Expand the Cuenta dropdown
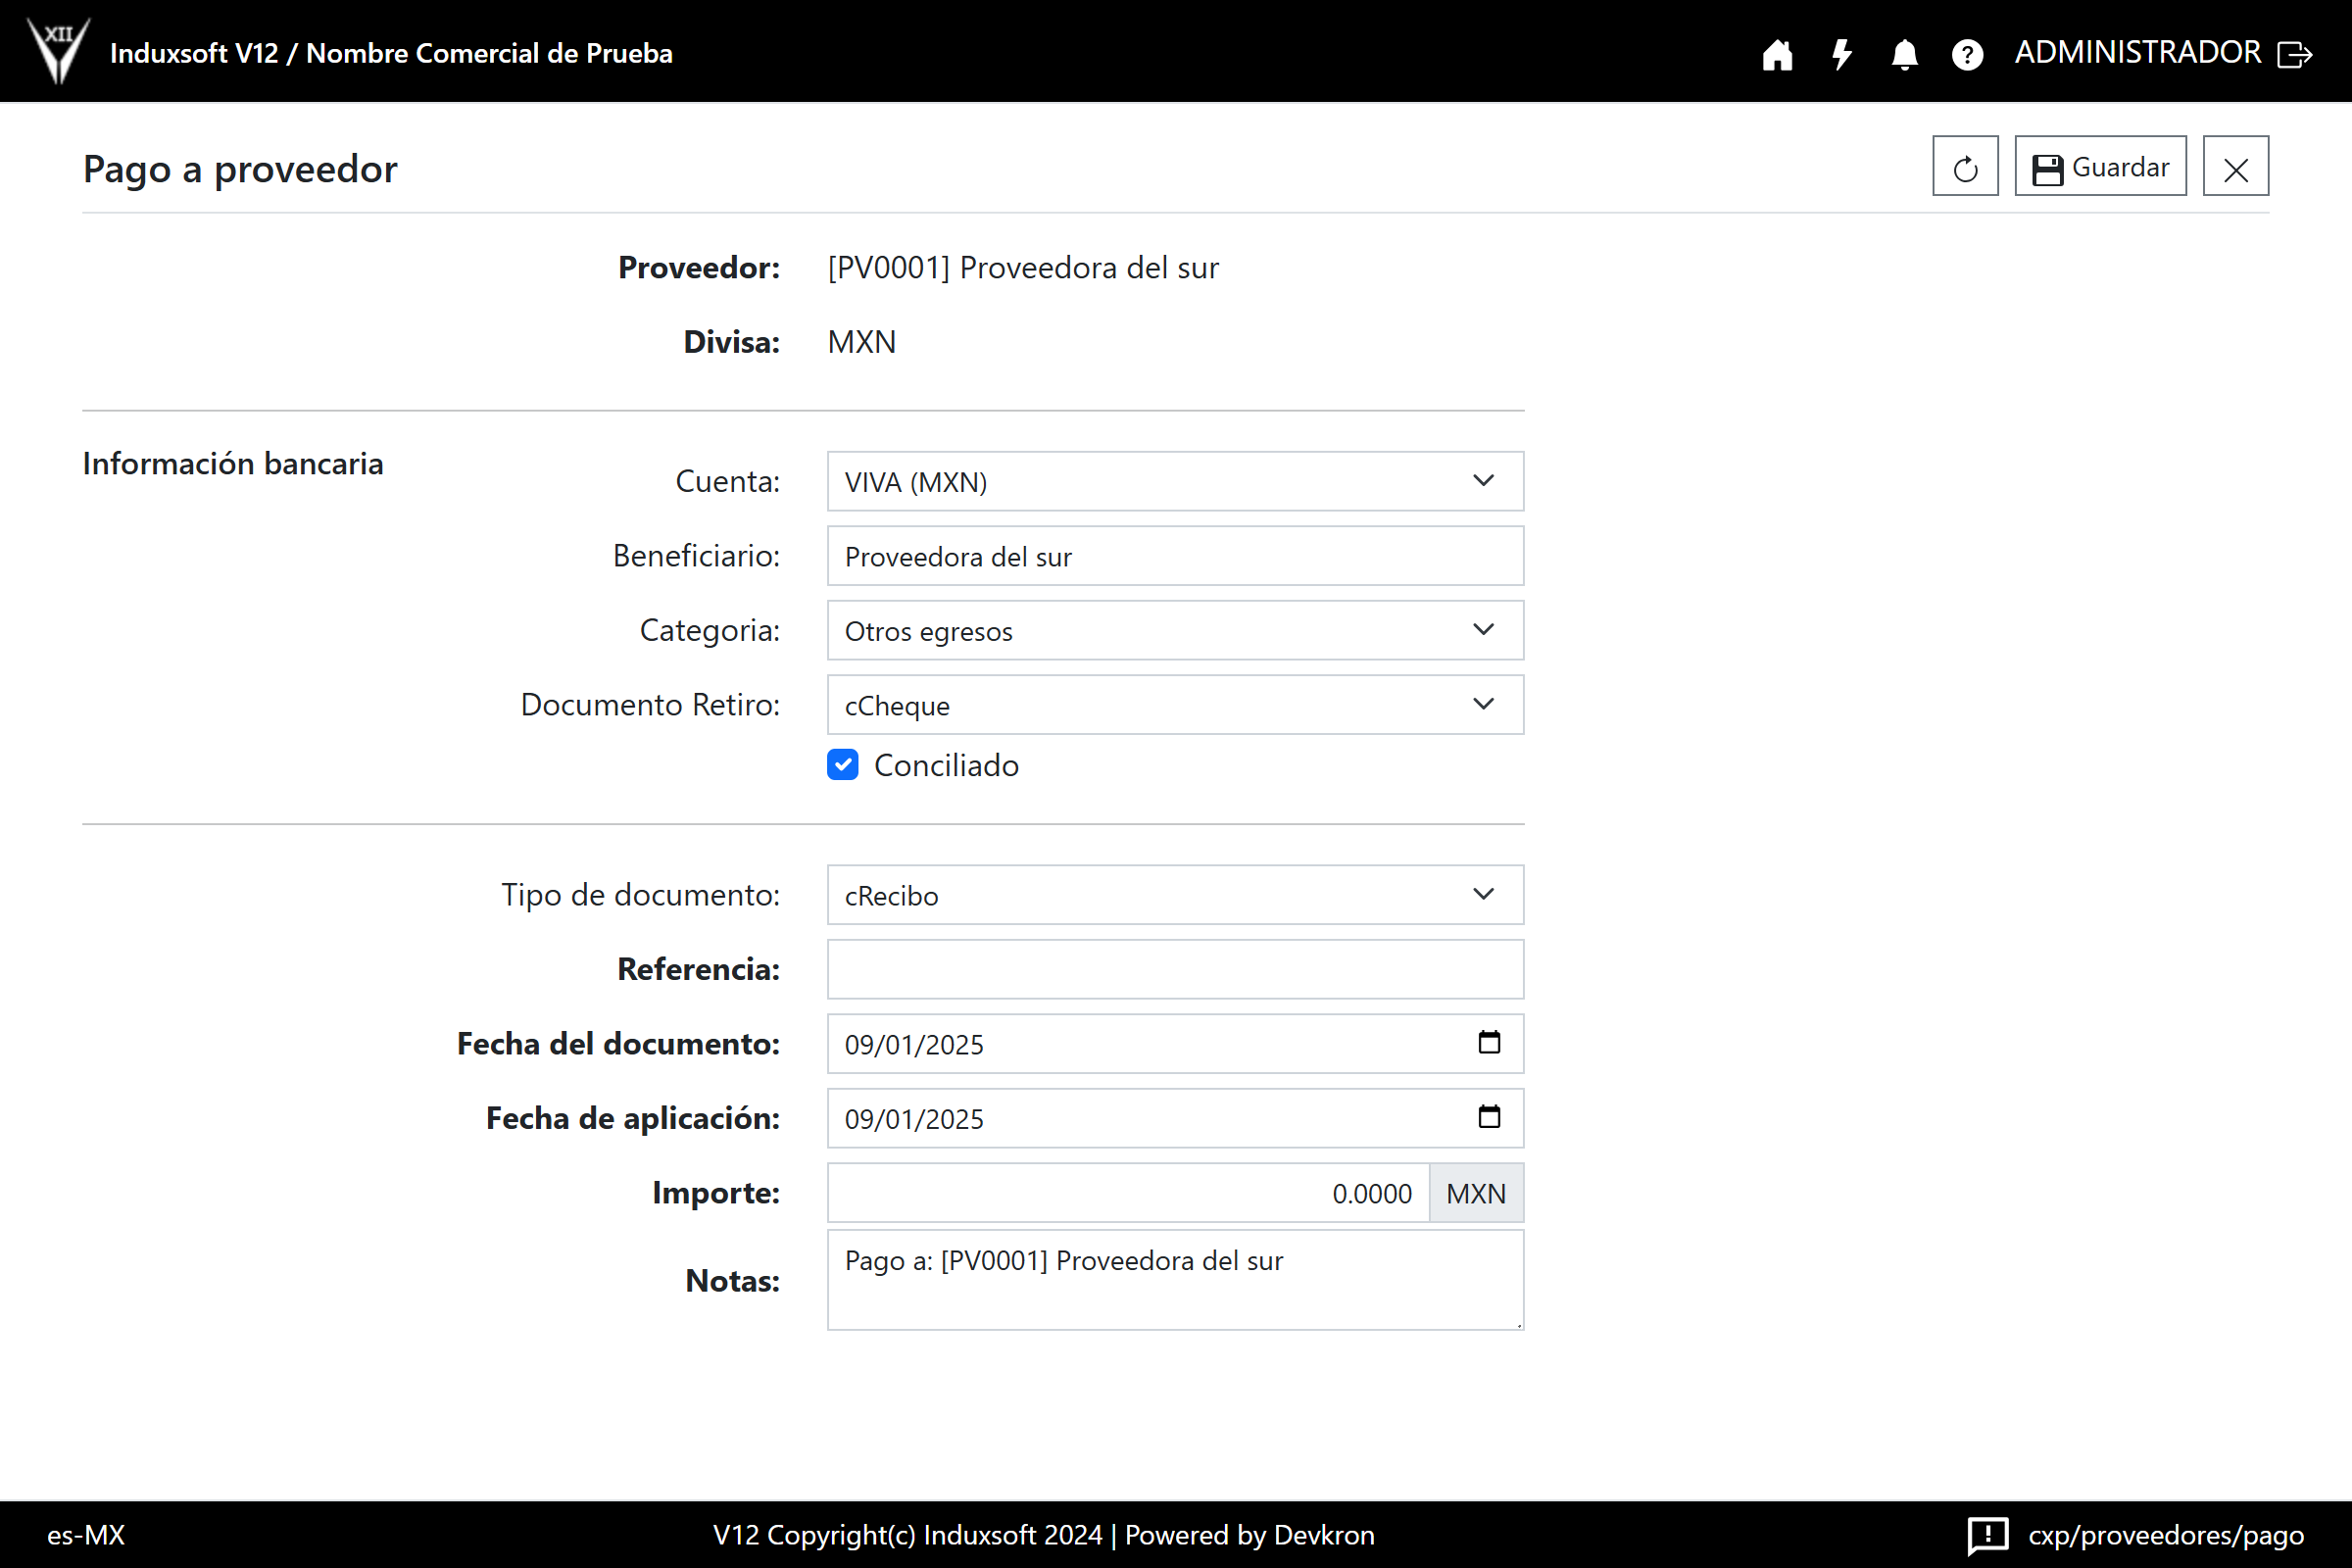This screenshot has height=1568, width=2352. click(x=1175, y=481)
